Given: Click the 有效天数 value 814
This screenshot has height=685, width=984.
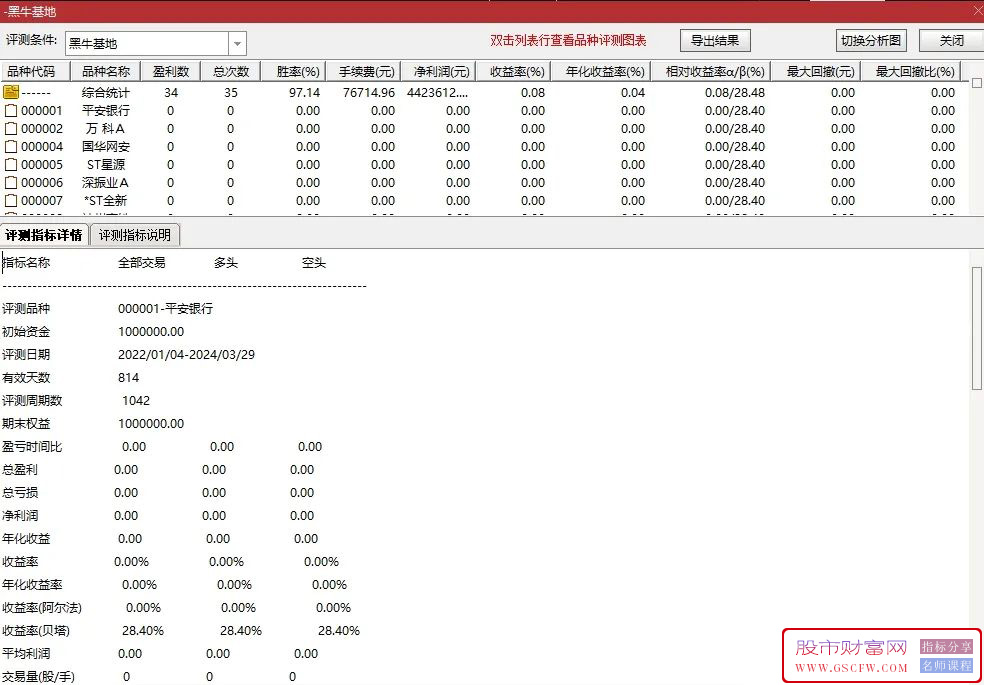Looking at the screenshot, I should click(129, 378).
